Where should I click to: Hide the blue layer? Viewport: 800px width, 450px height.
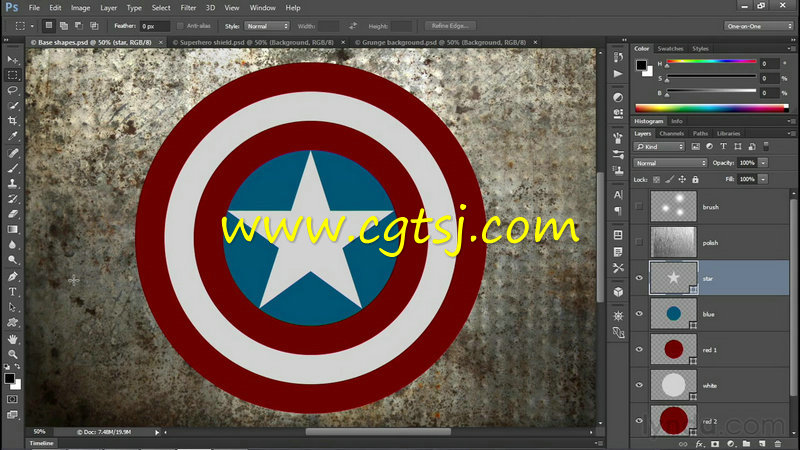point(639,314)
